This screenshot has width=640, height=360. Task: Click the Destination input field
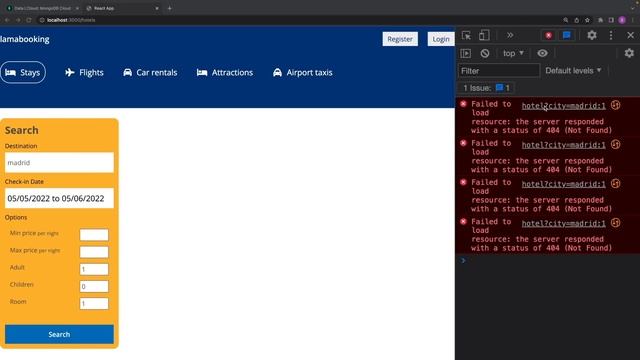click(59, 162)
